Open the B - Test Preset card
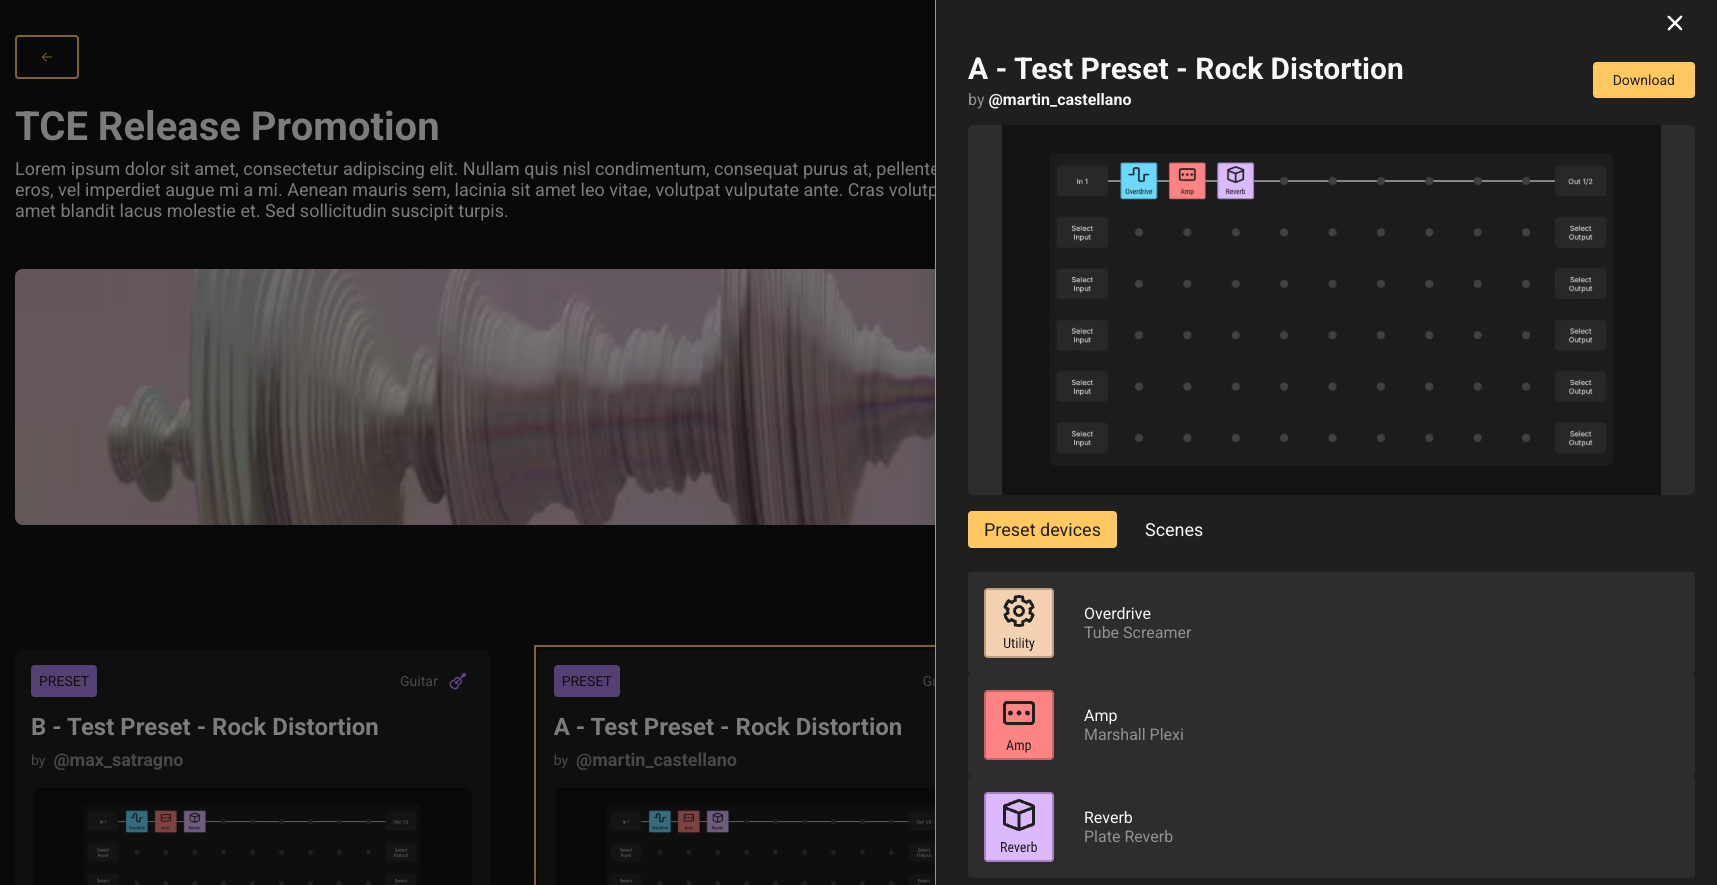Screen dimensions: 1717x885 [x=204, y=727]
